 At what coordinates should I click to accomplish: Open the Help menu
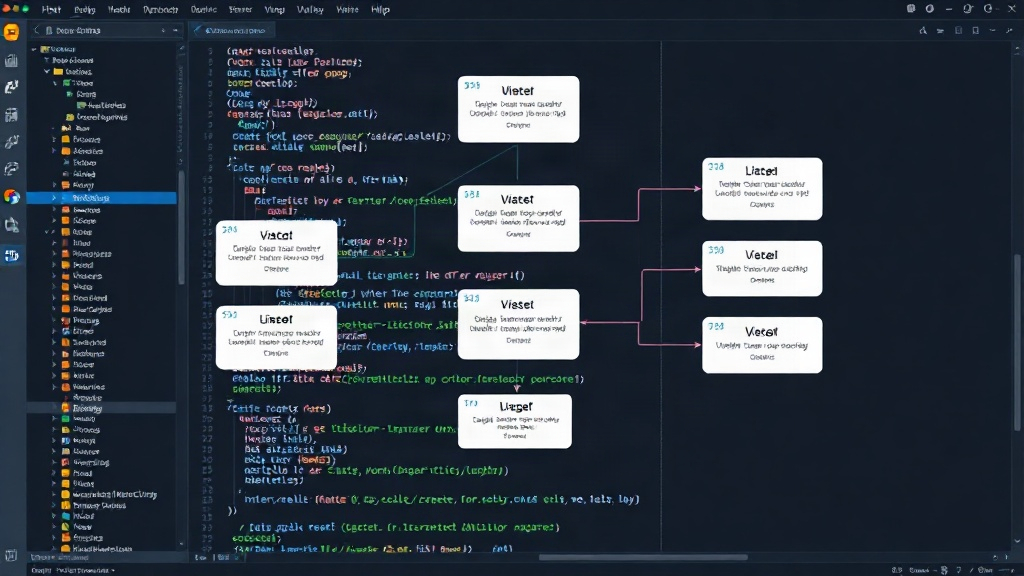(x=380, y=10)
